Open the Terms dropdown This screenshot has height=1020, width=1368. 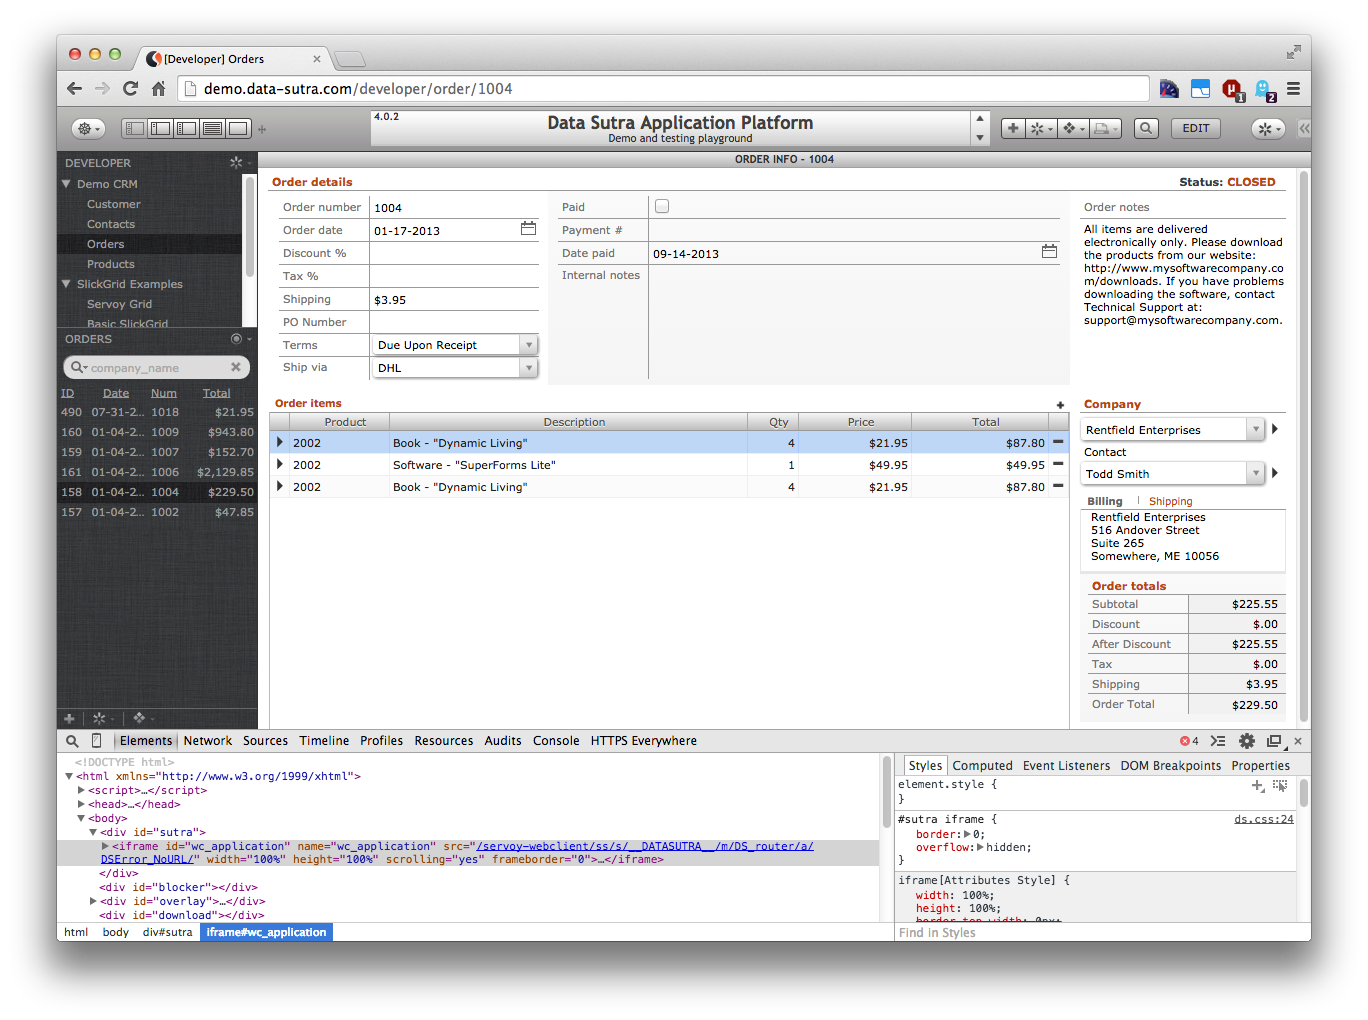(x=455, y=345)
